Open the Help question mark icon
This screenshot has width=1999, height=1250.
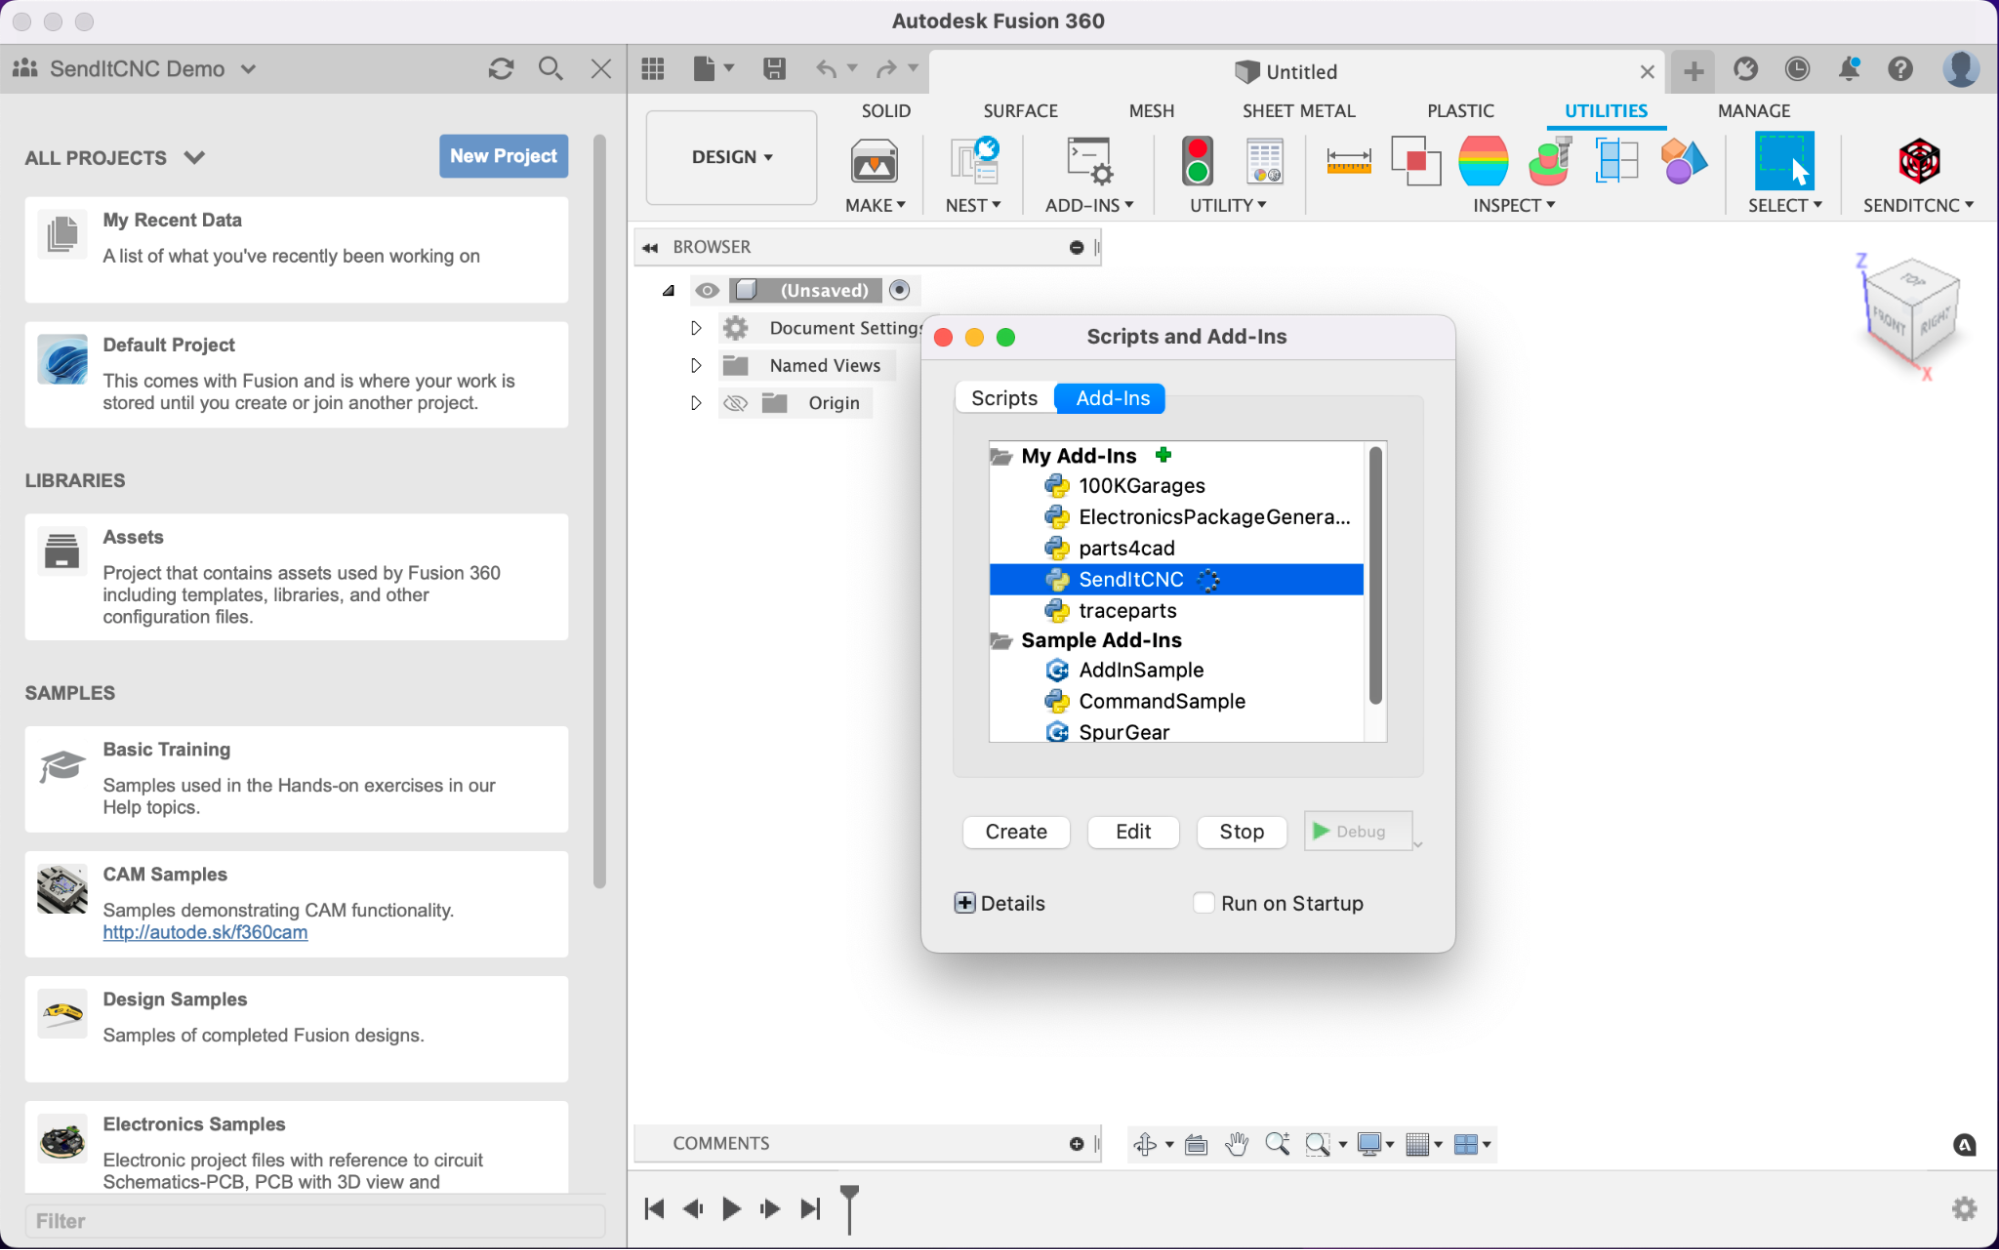pos(1900,69)
